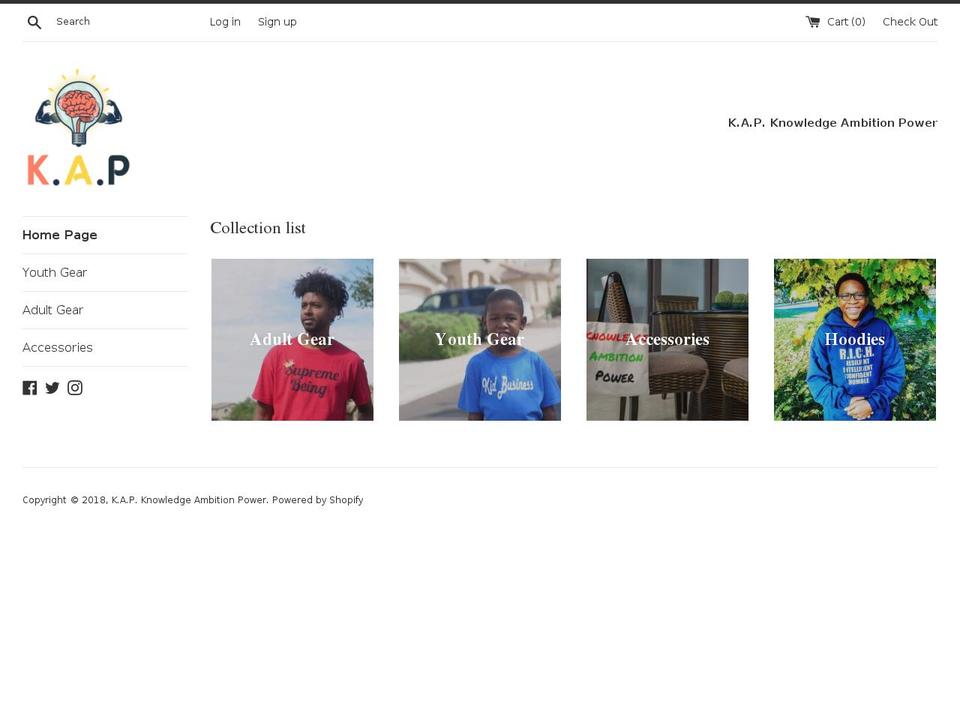Click the Collection list heading
The image size is (960, 720).
[258, 228]
